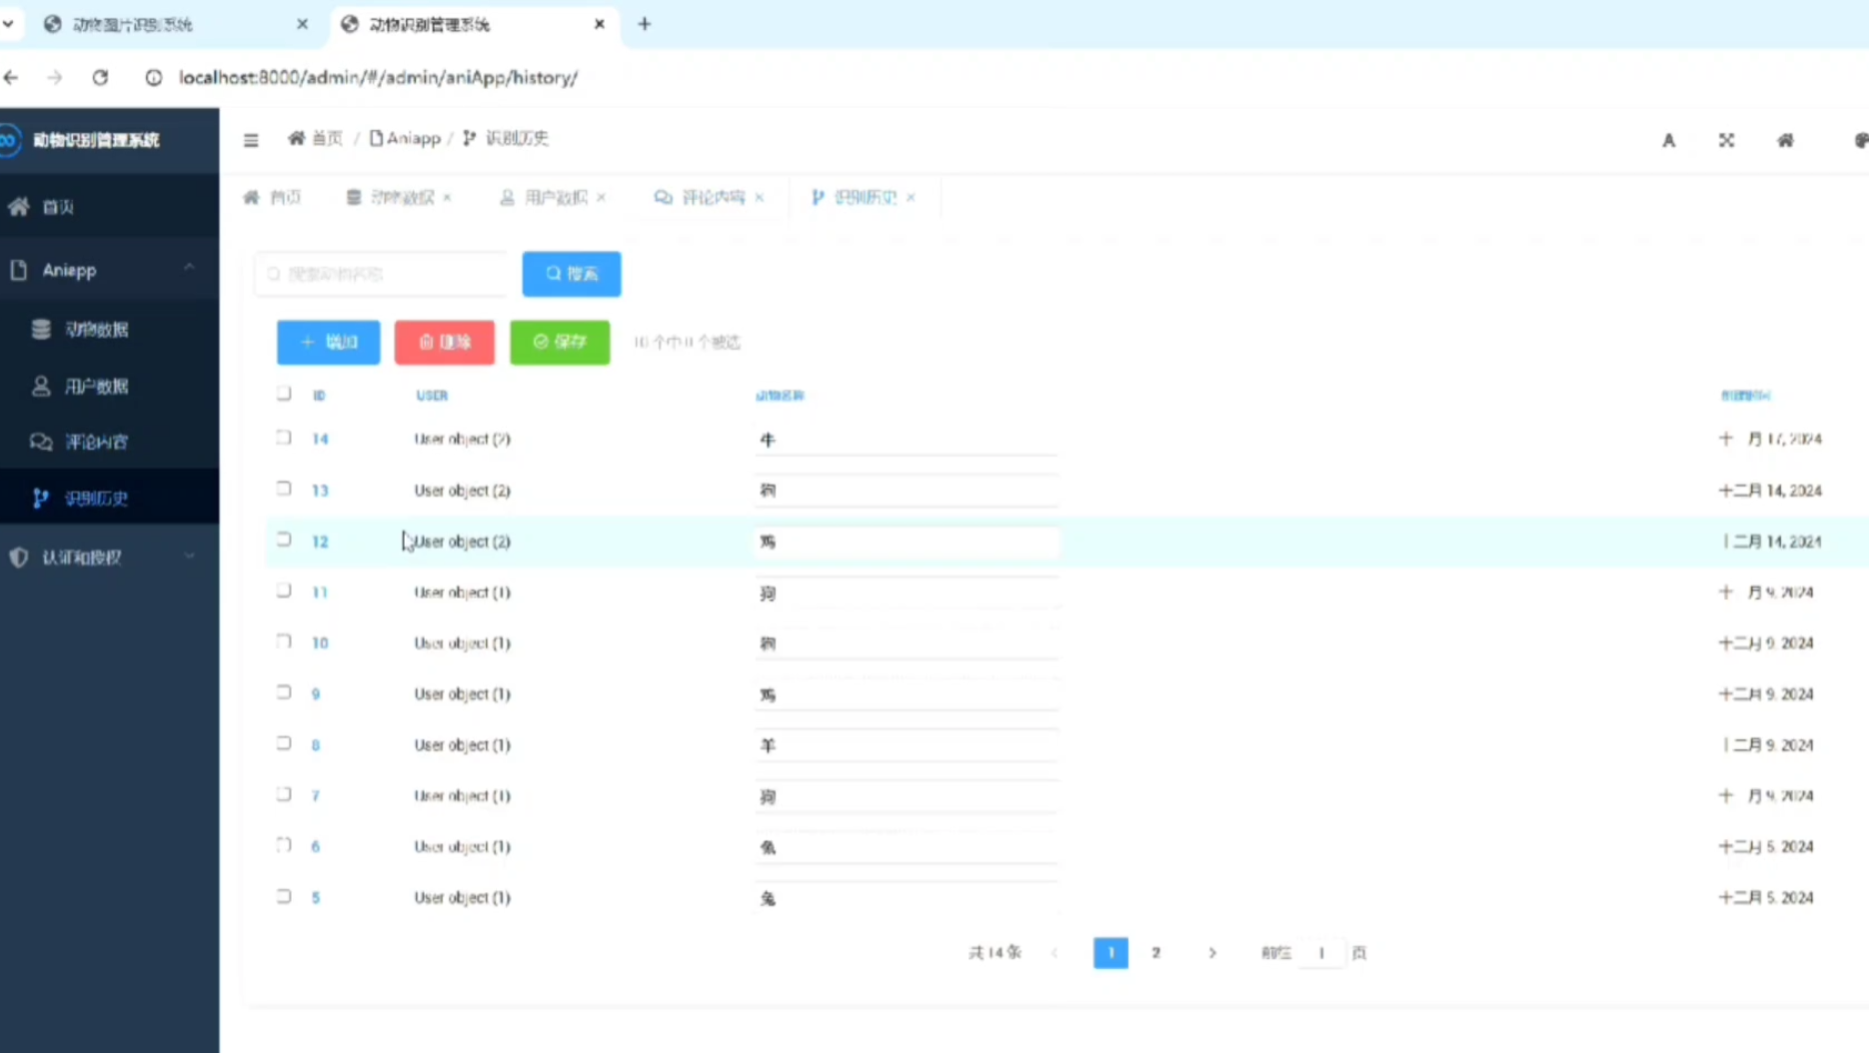Click the search input field

[385, 274]
